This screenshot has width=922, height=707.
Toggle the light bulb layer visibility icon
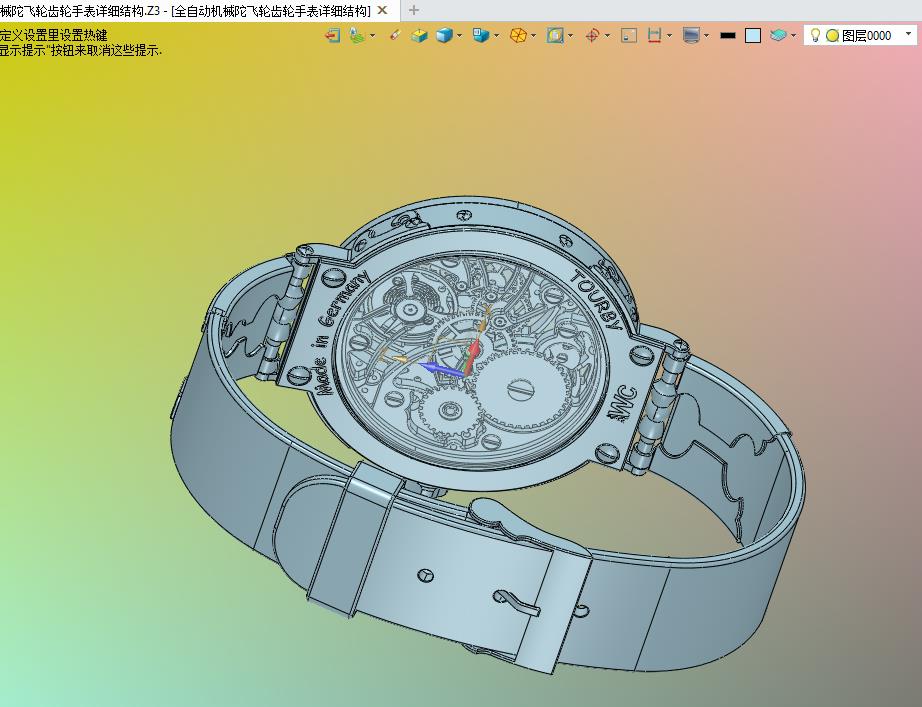coord(815,35)
